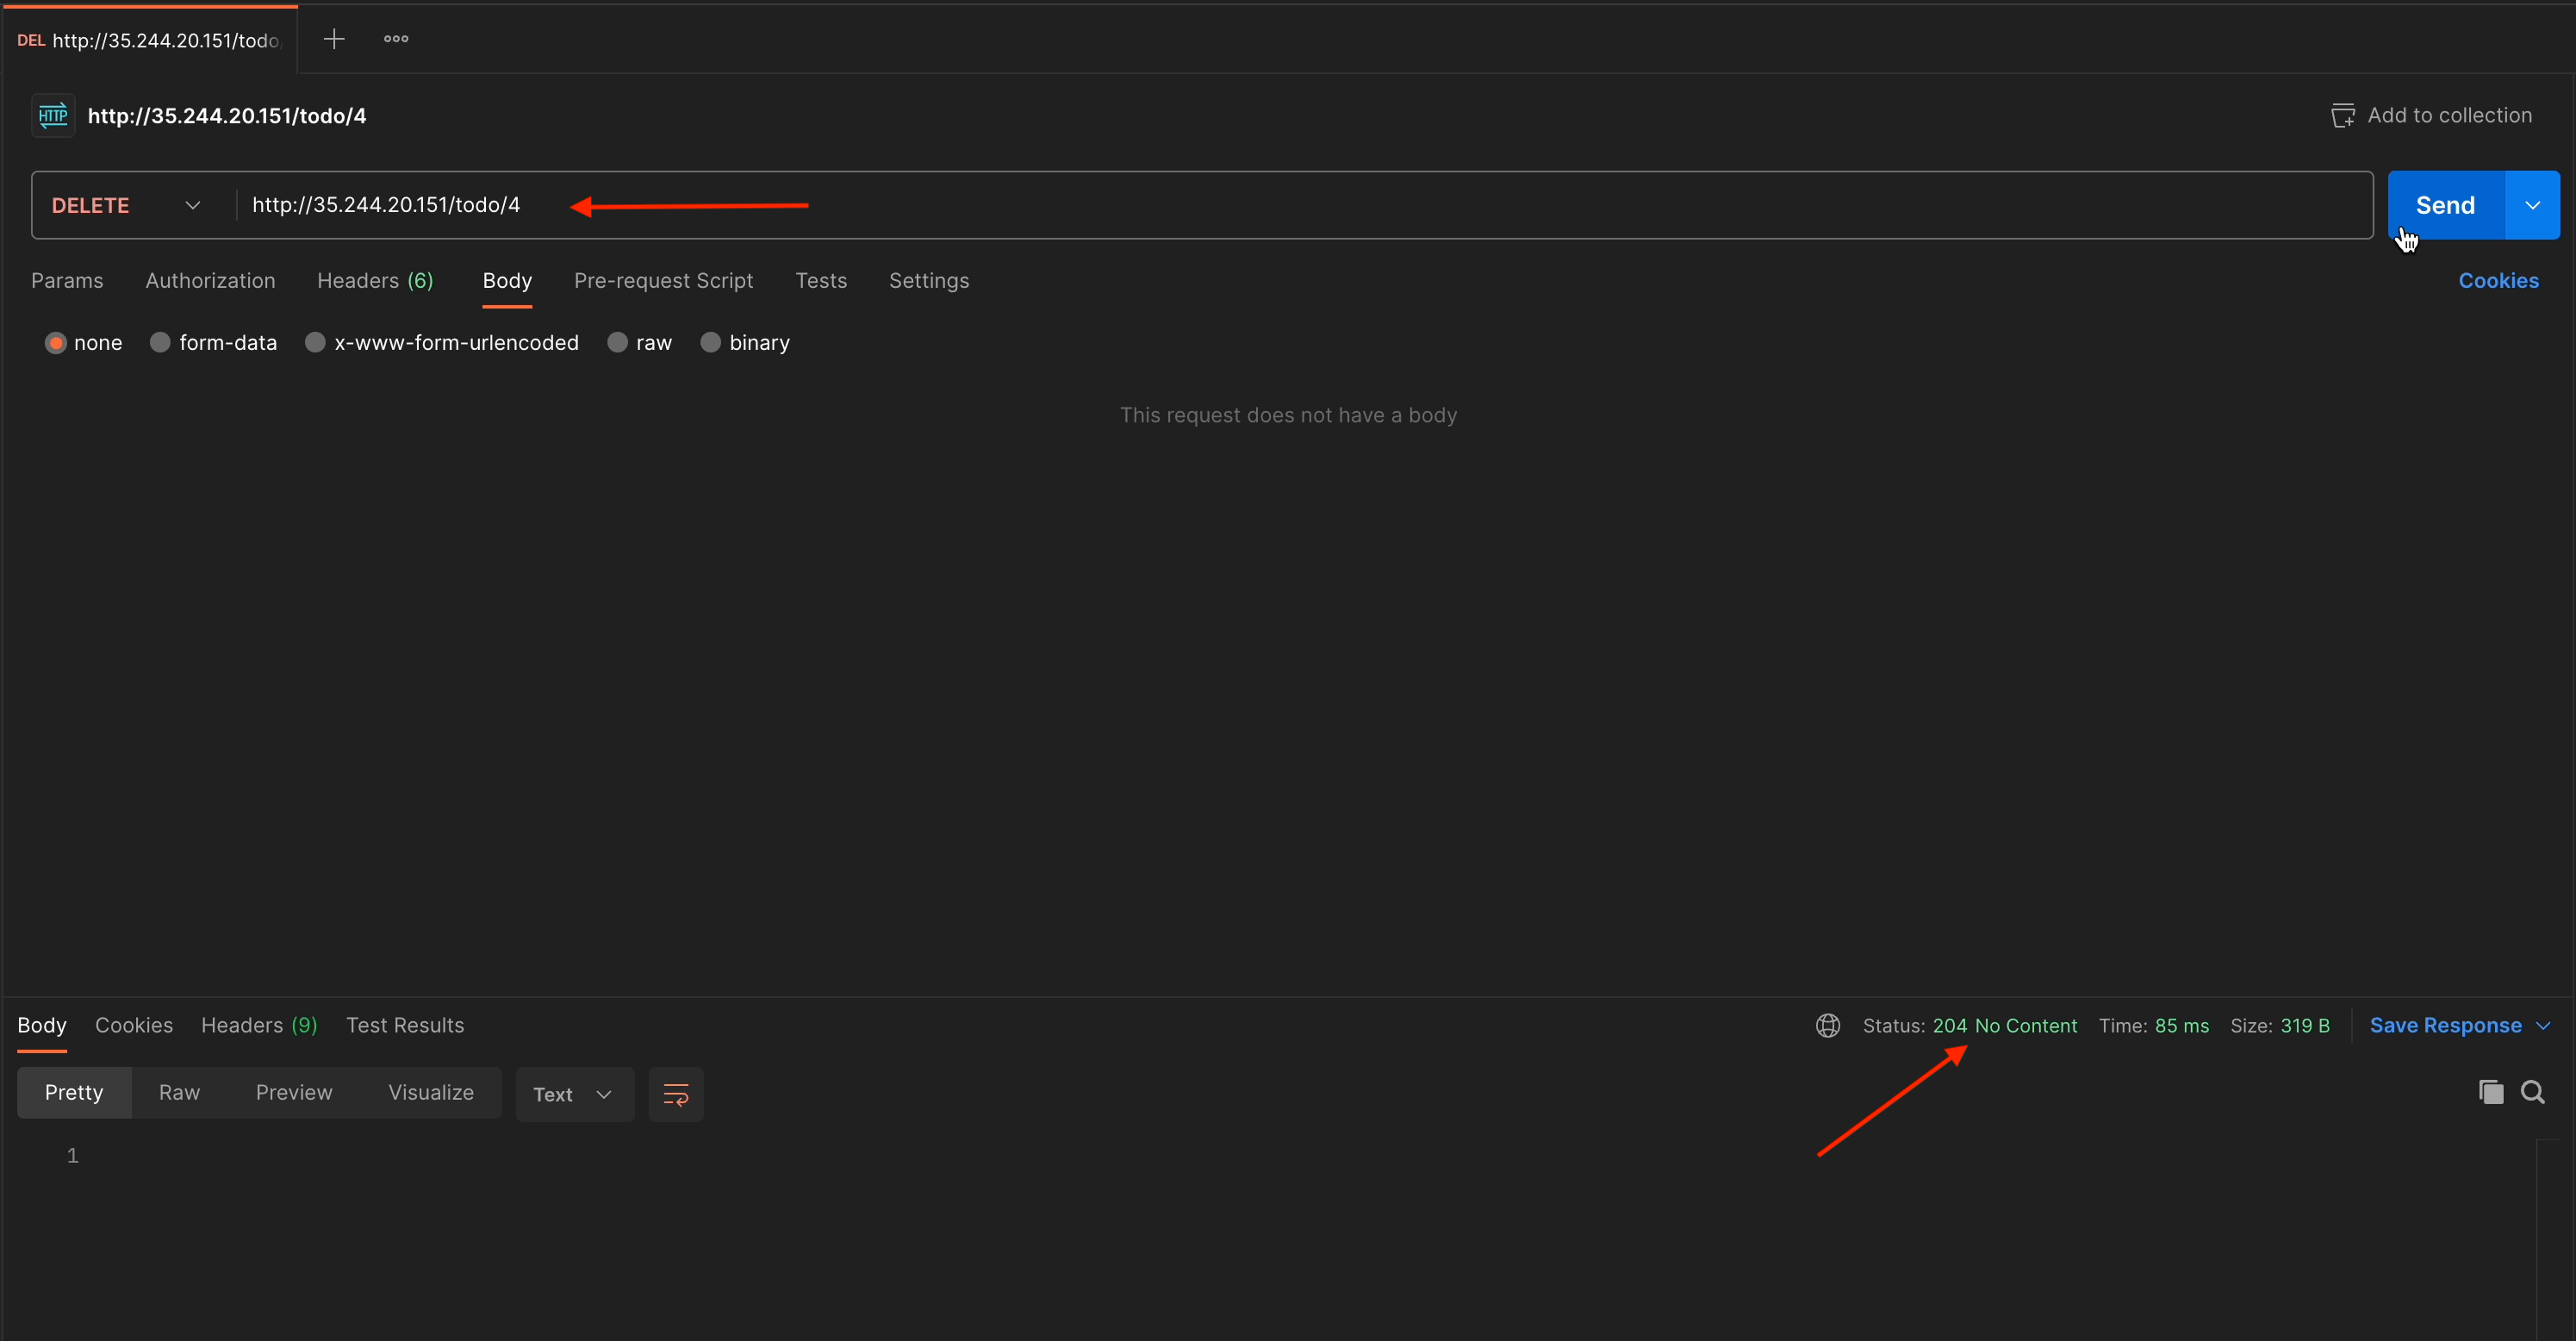This screenshot has height=1341, width=2576.
Task: Click the HTTP request type icon
Action: point(53,116)
